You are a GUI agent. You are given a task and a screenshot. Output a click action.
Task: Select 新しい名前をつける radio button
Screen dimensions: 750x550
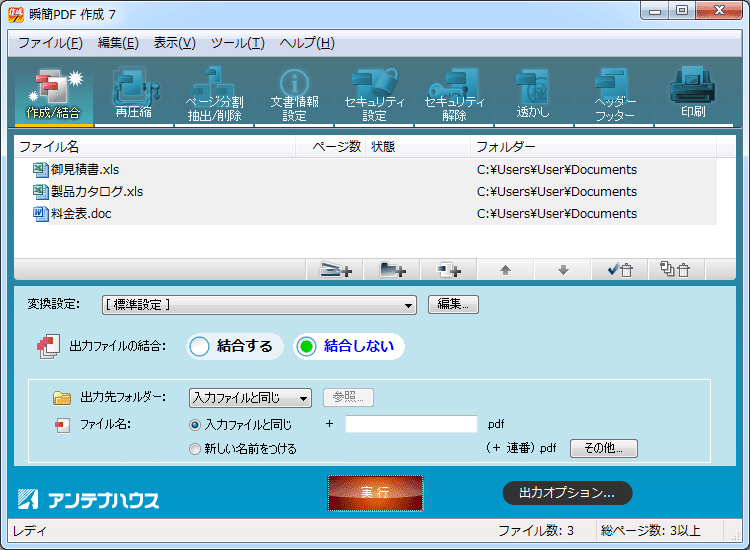click(195, 449)
